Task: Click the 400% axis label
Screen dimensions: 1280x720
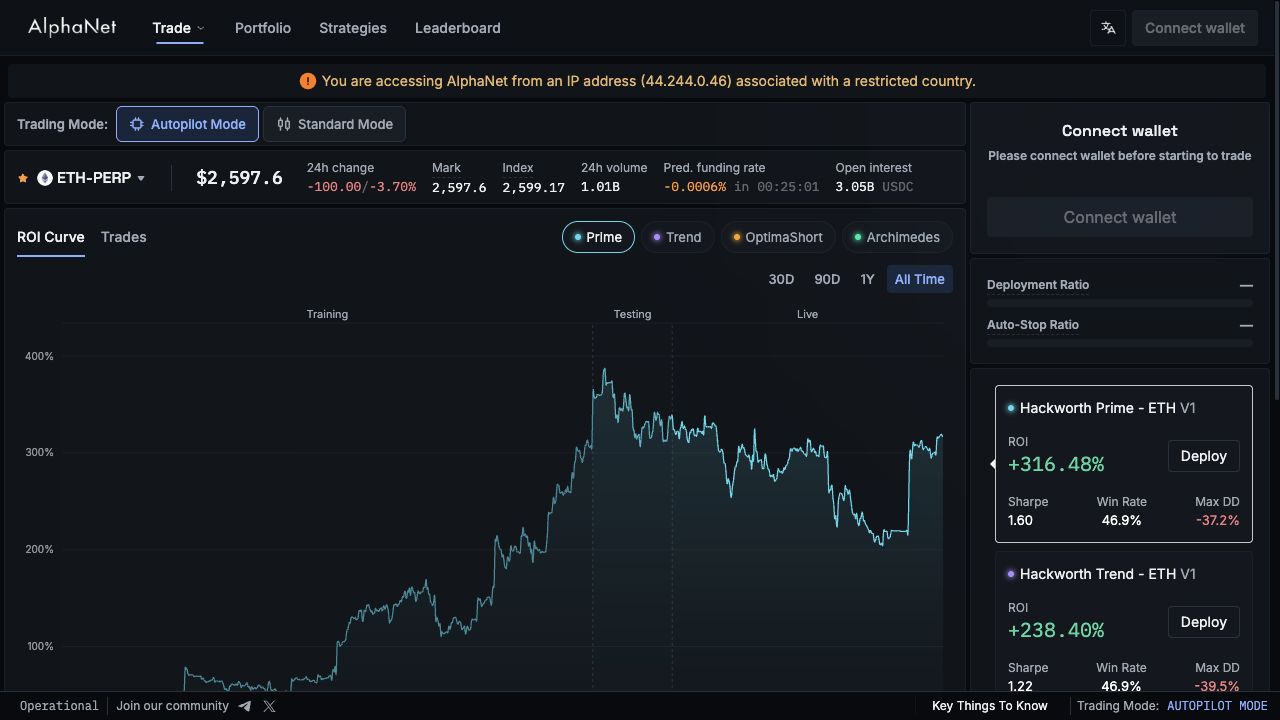Action: pos(39,356)
